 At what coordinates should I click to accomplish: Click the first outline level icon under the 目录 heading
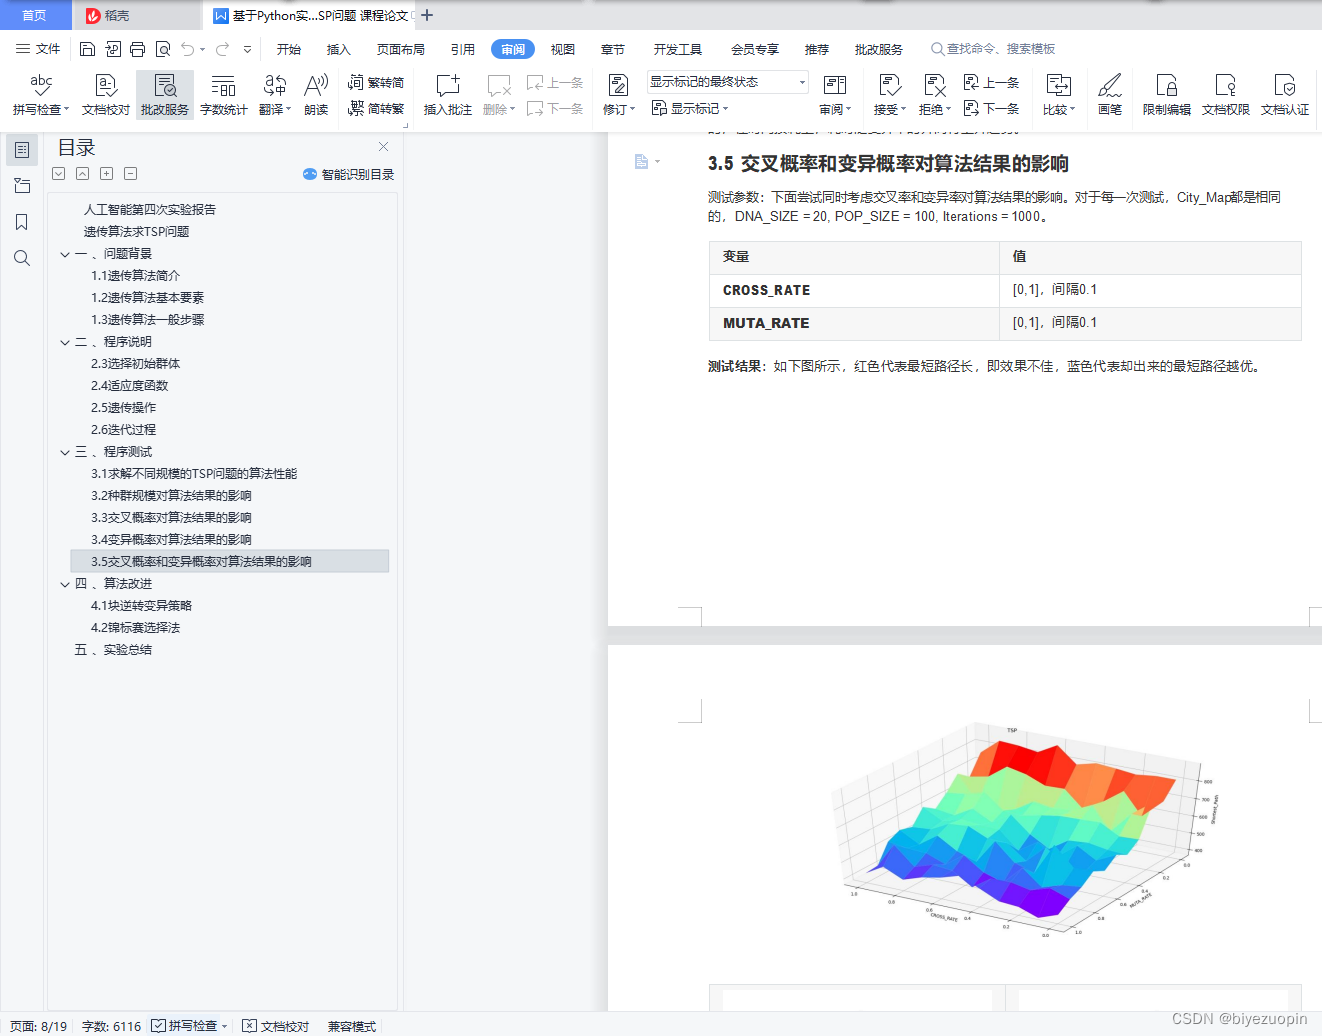point(59,174)
